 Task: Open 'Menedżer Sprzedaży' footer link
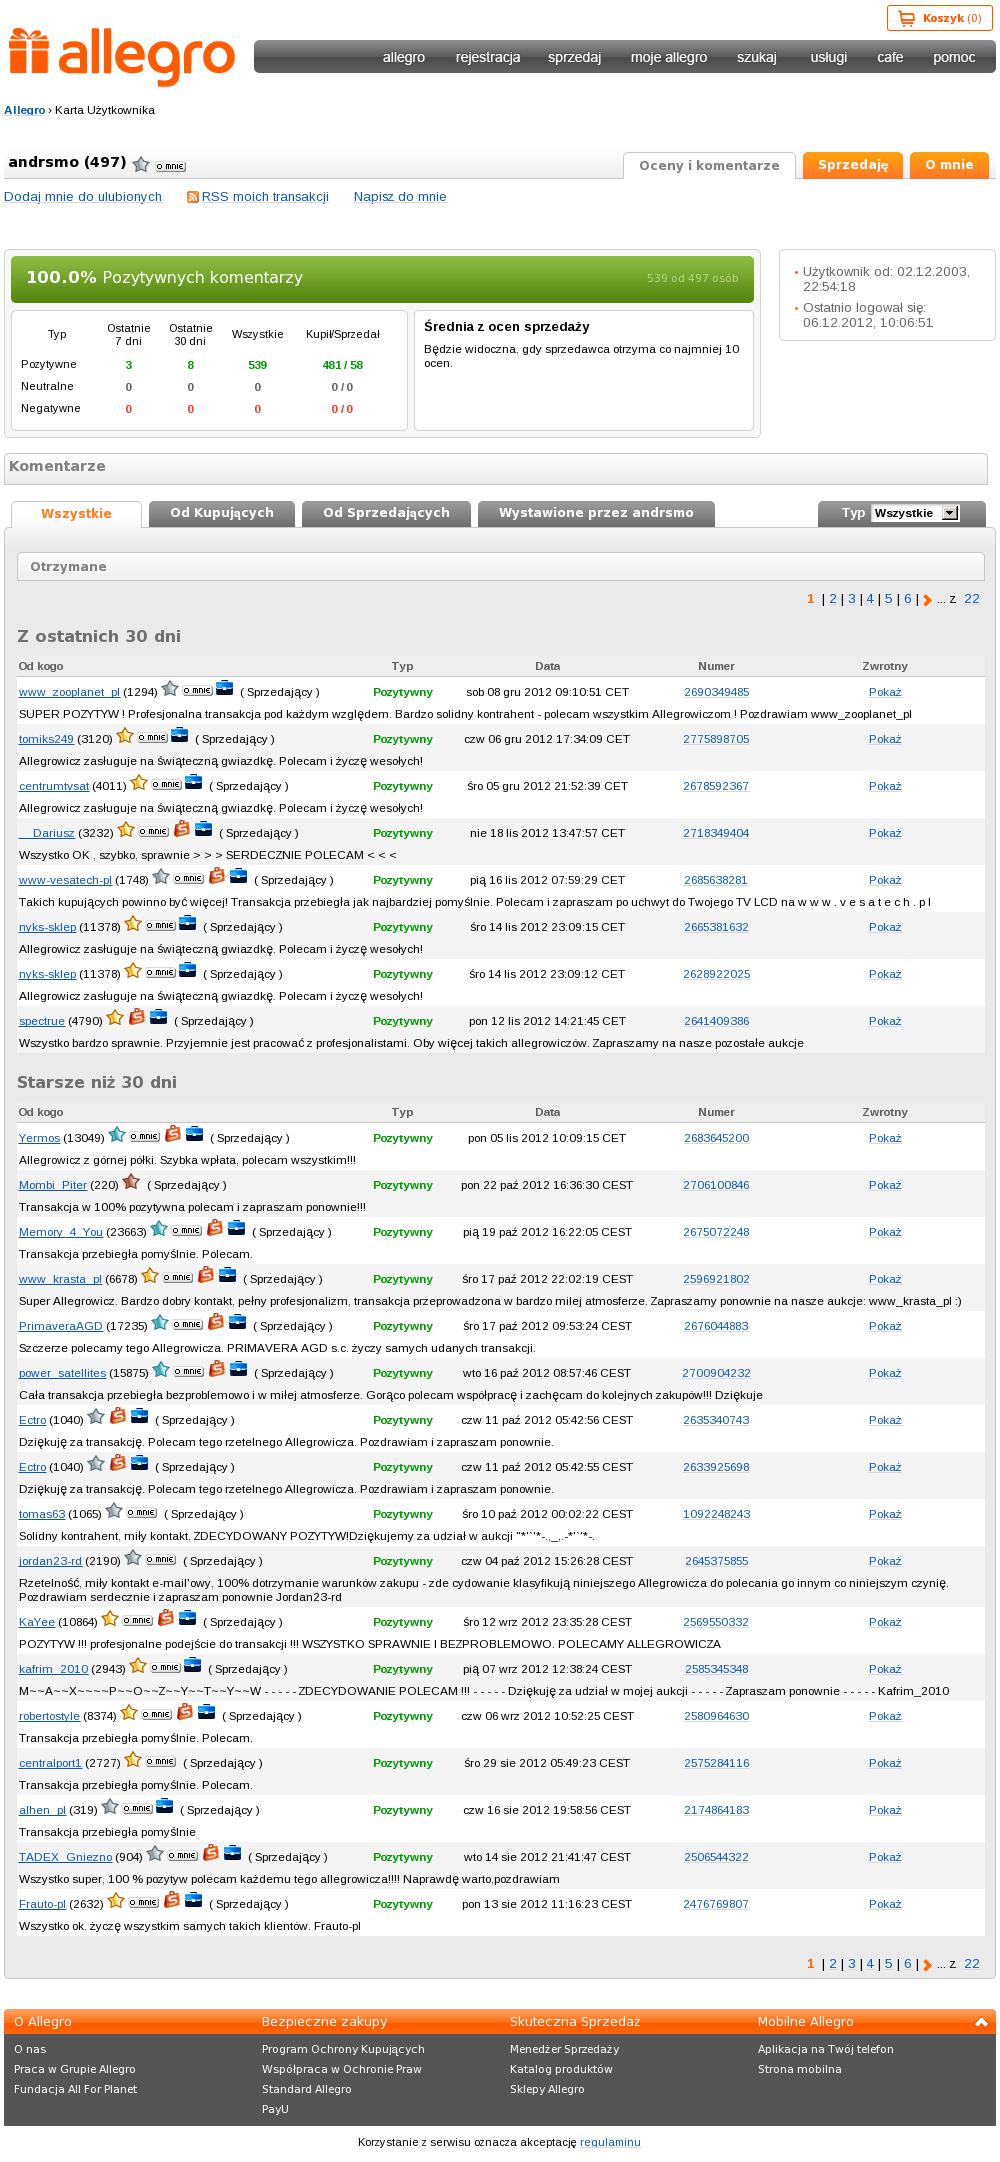[565, 2049]
